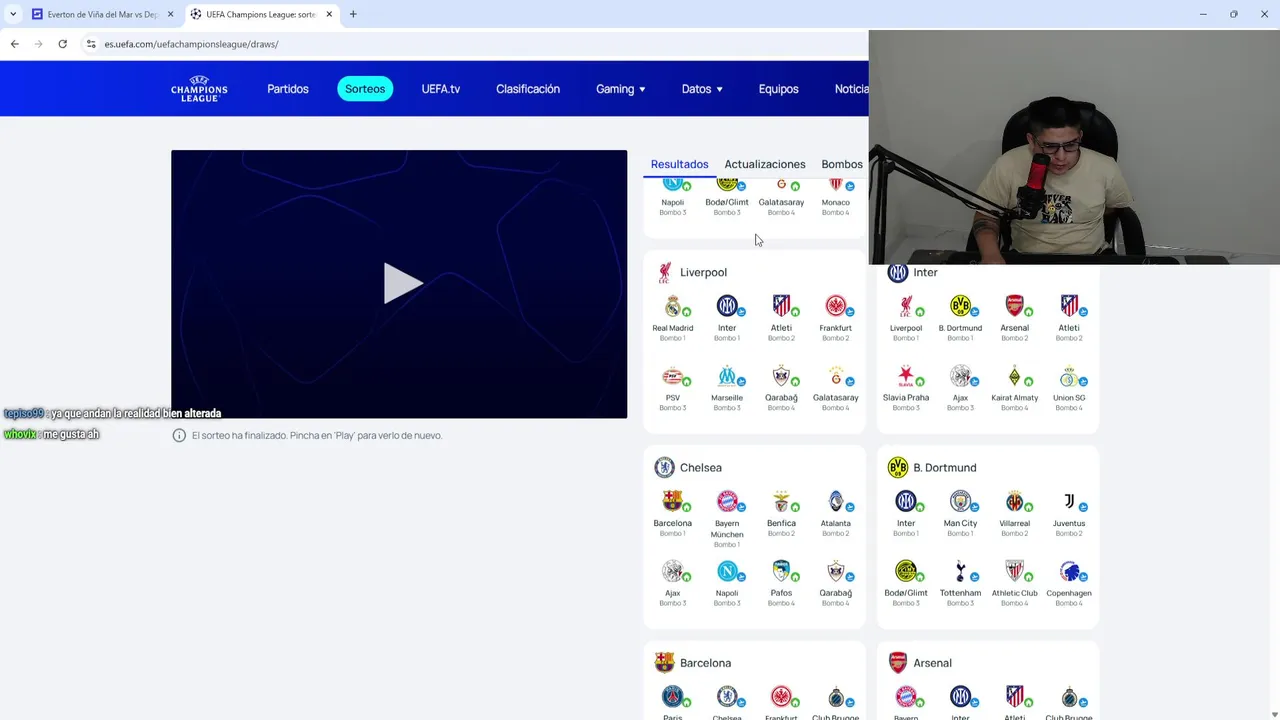
Task: Open the Inter team header
Action: pyautogui.click(x=913, y=272)
